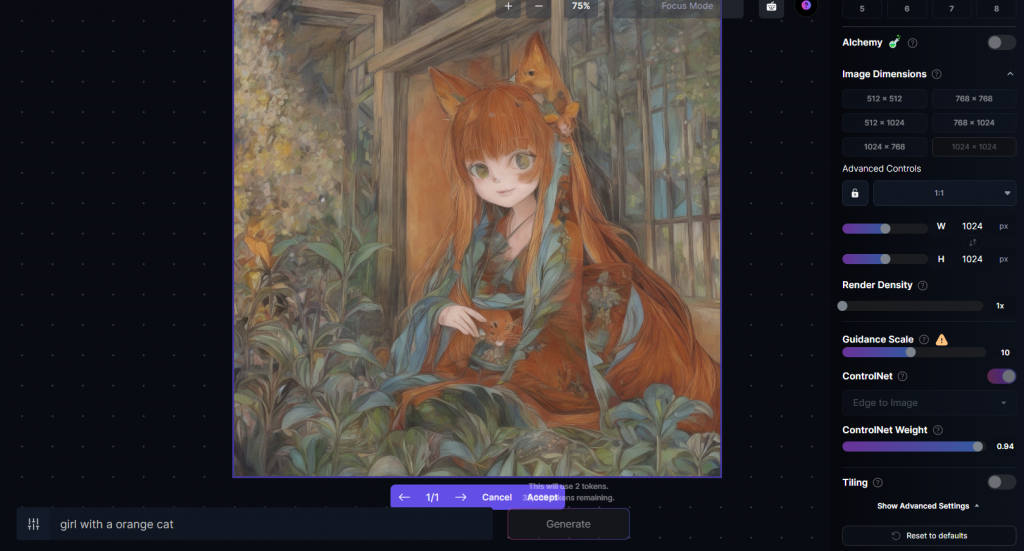
Task: Click the Cancel button
Action: (x=497, y=497)
